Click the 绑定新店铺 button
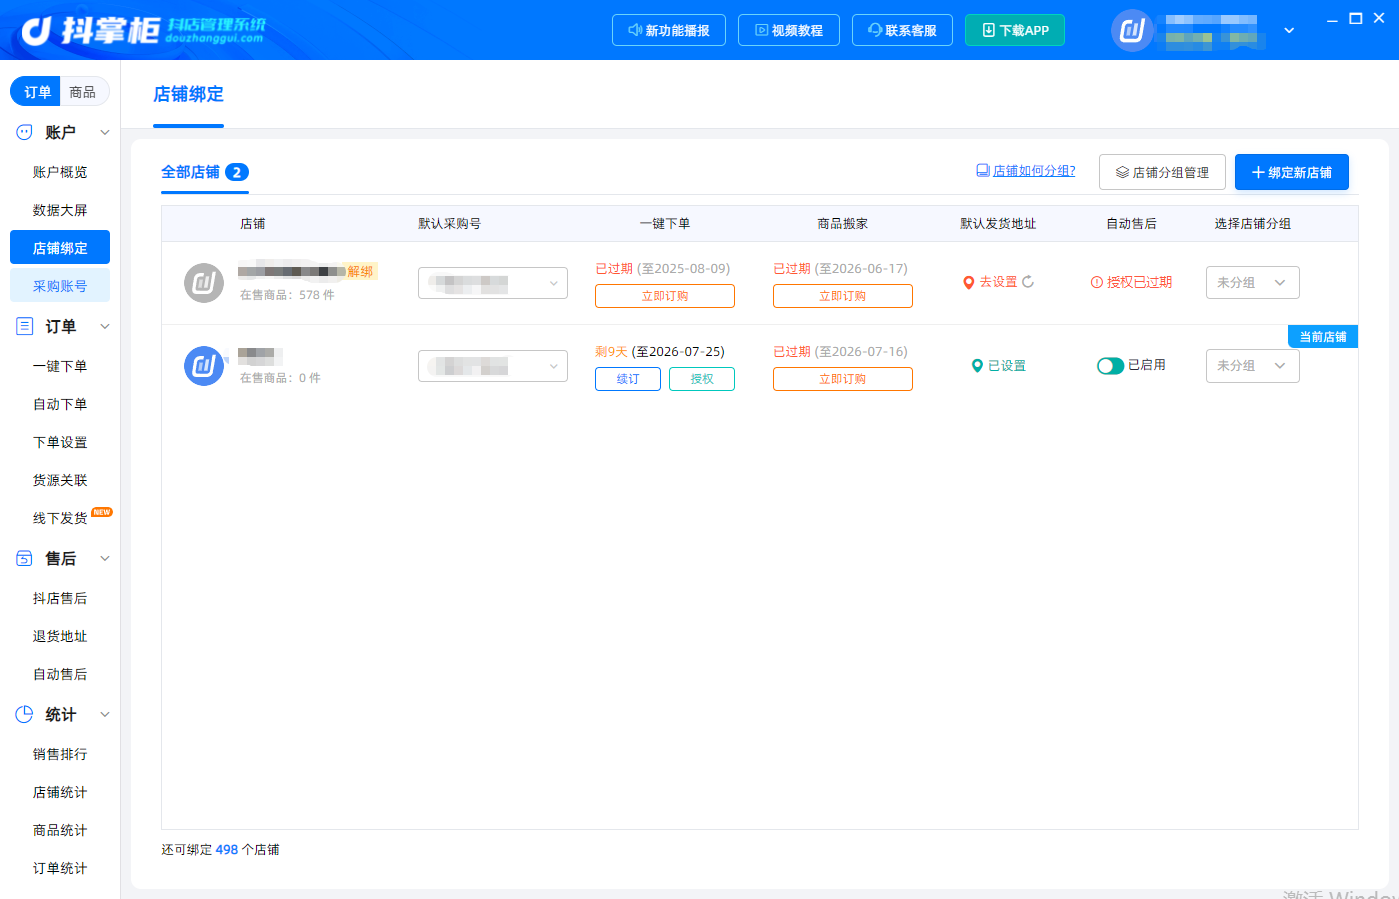The width and height of the screenshot is (1399, 899). 1291,172
